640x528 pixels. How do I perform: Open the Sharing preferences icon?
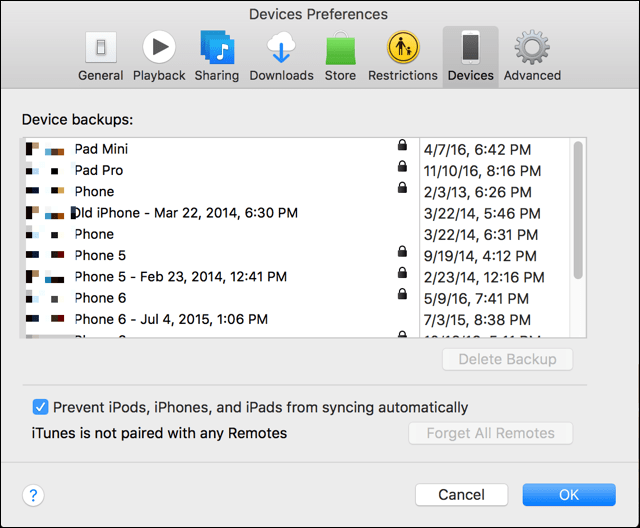(217, 47)
